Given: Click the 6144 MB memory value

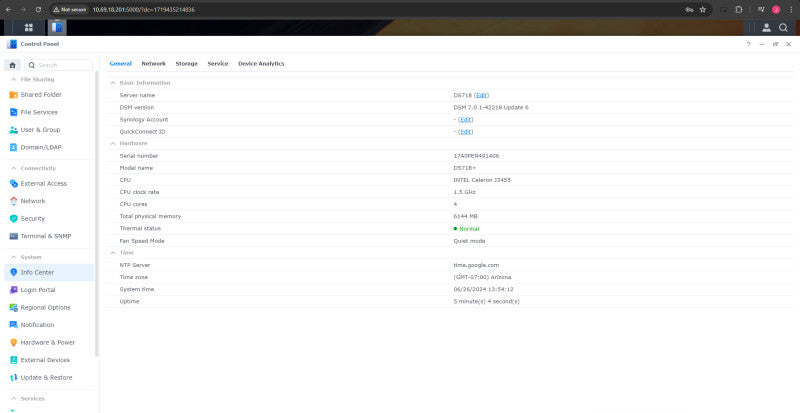Looking at the screenshot, I should tap(465, 216).
